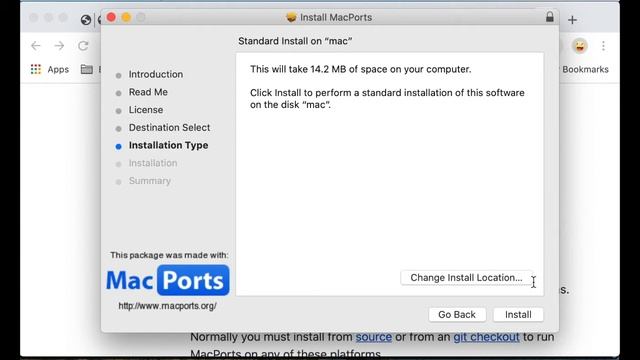This screenshot has height=360, width=640.
Task: Select the Installation Type step
Action: pyautogui.click(x=168, y=145)
